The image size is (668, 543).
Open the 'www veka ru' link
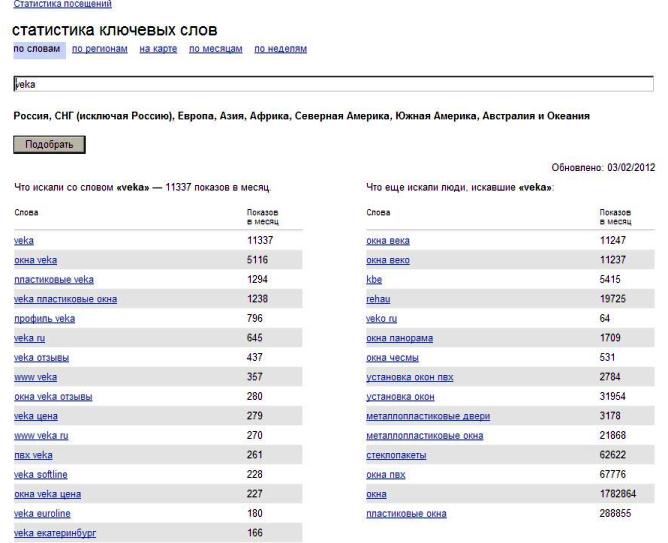pyautogui.click(x=41, y=436)
